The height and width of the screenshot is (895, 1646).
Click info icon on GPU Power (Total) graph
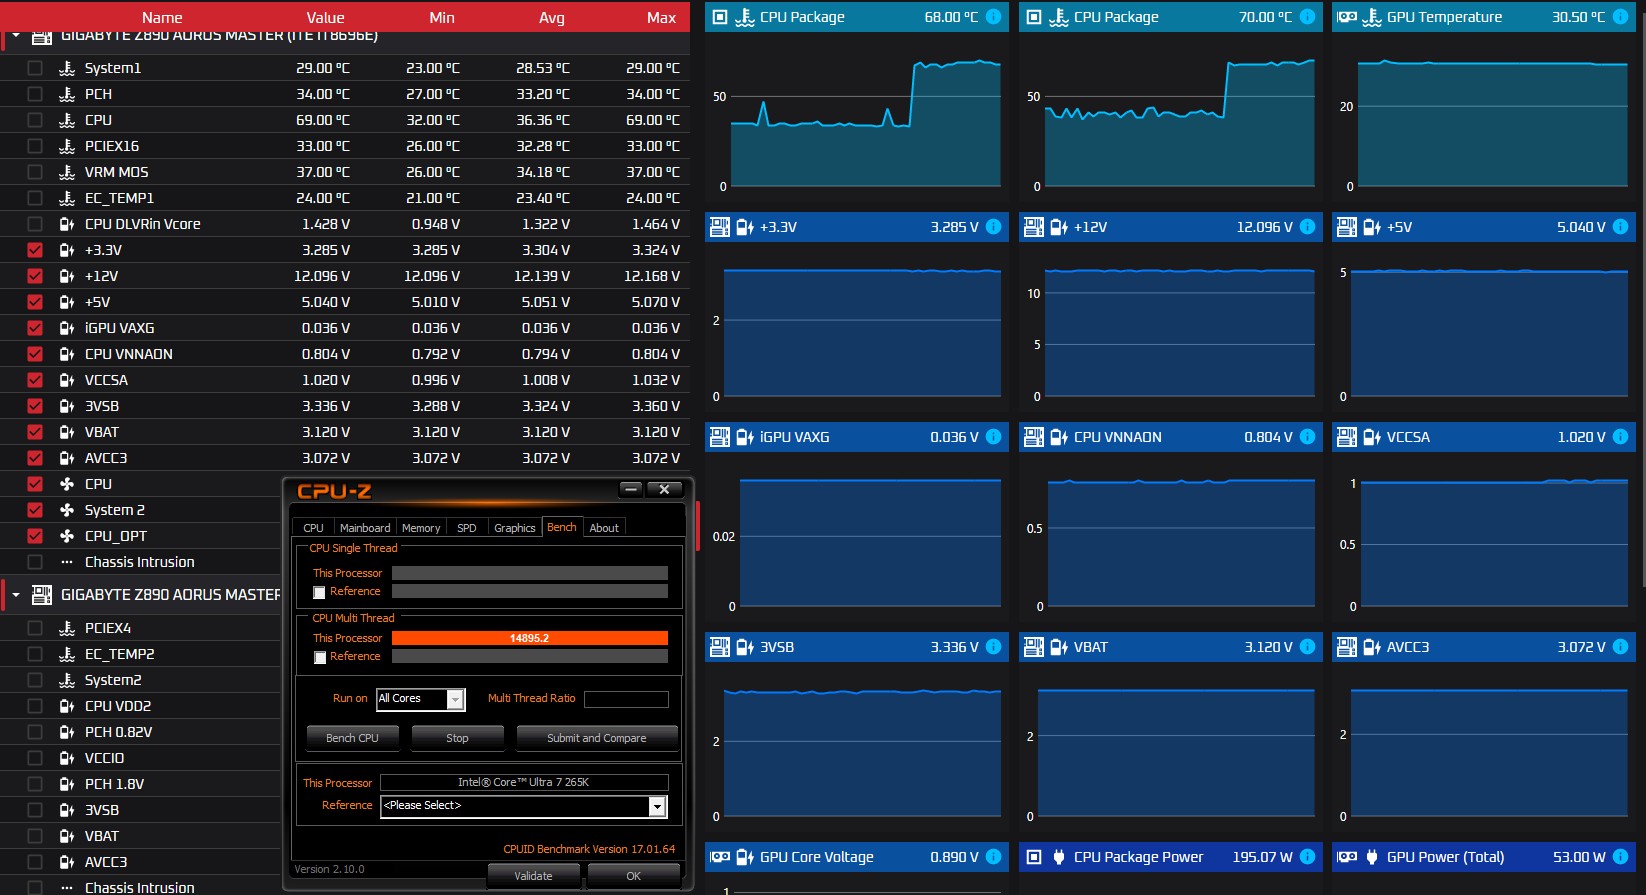(1621, 857)
